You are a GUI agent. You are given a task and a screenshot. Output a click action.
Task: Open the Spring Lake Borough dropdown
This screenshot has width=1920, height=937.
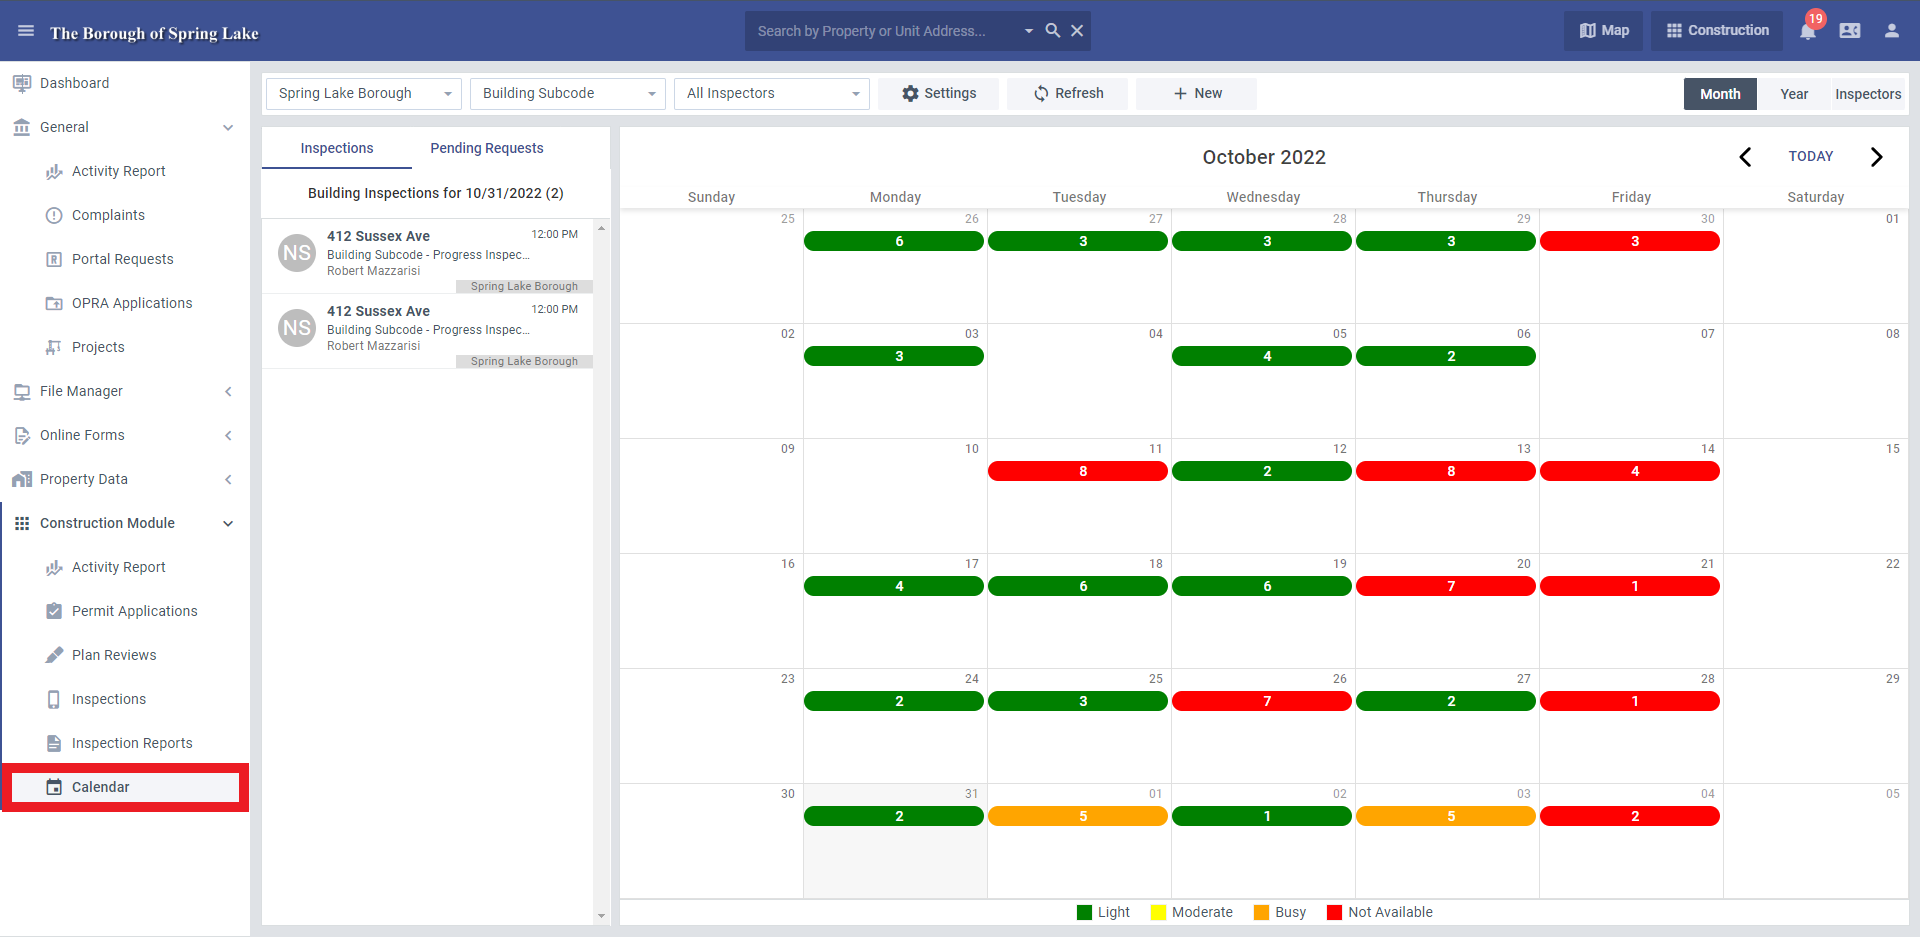coord(364,94)
